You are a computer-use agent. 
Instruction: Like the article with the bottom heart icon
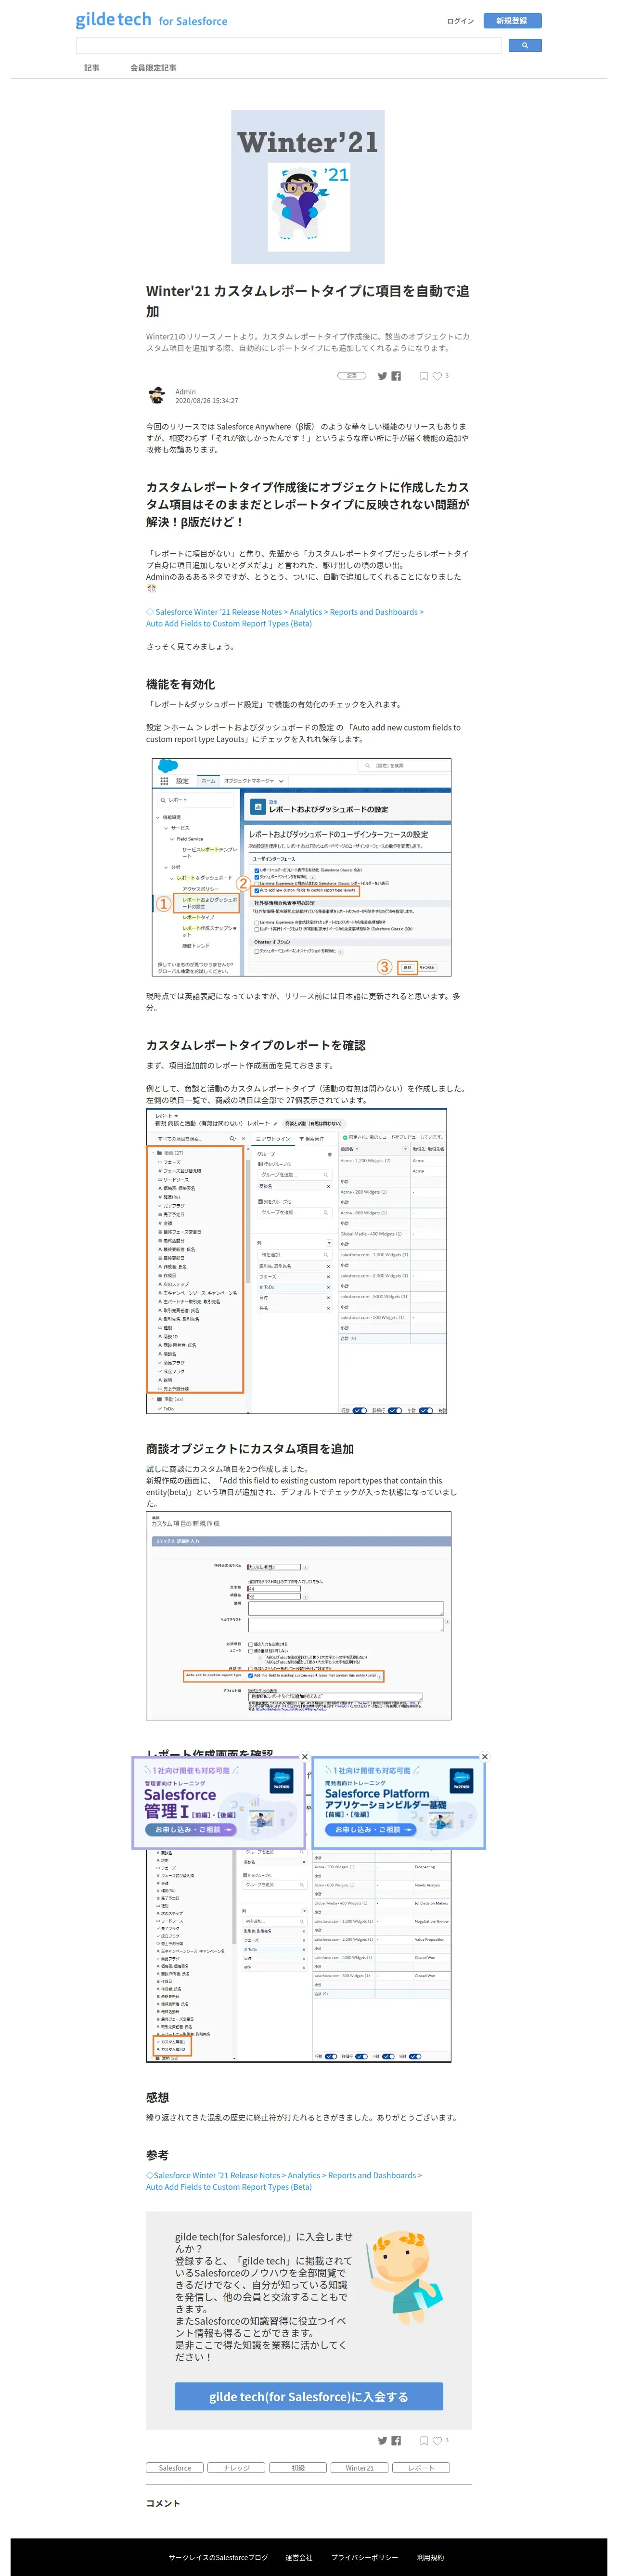[x=437, y=2442]
